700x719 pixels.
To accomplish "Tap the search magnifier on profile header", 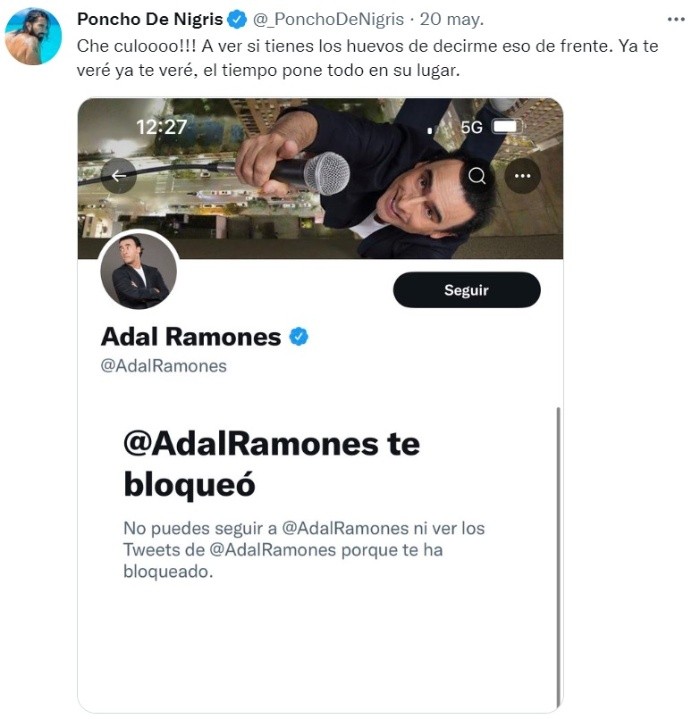I will pyautogui.click(x=477, y=176).
